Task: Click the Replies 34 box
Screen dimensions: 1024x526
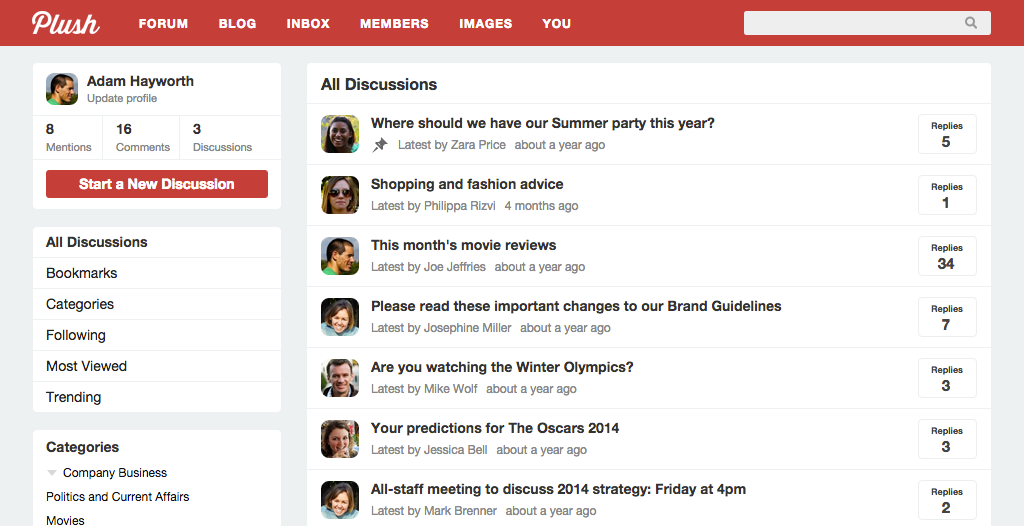Action: (947, 256)
